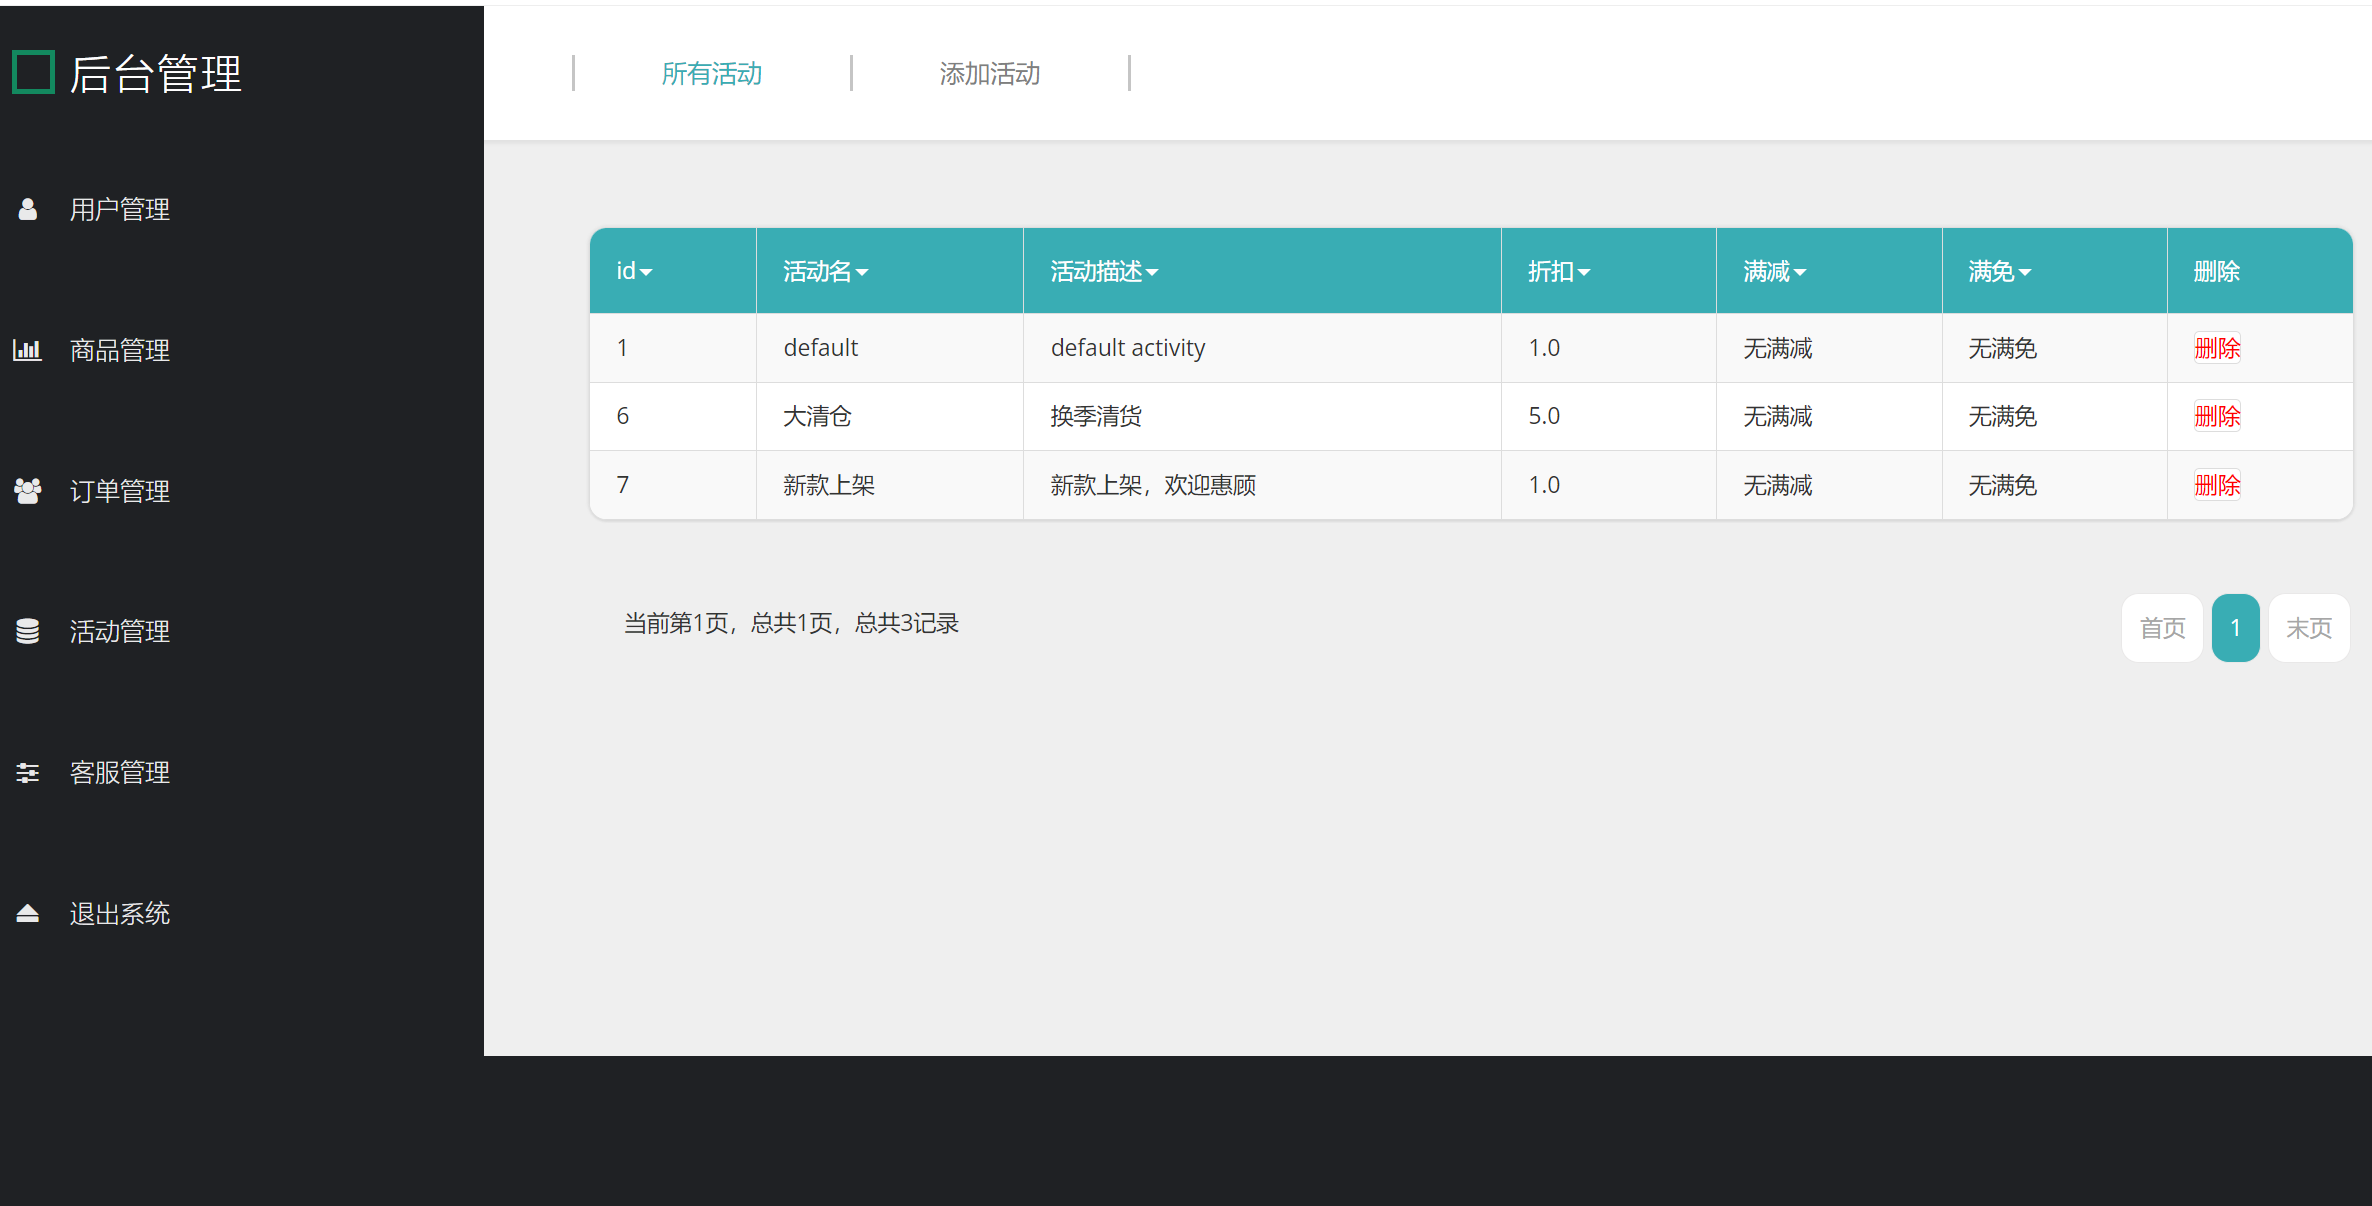This screenshot has height=1206, width=2372.
Task: Click the 首页 pagination button
Action: click(x=2161, y=628)
